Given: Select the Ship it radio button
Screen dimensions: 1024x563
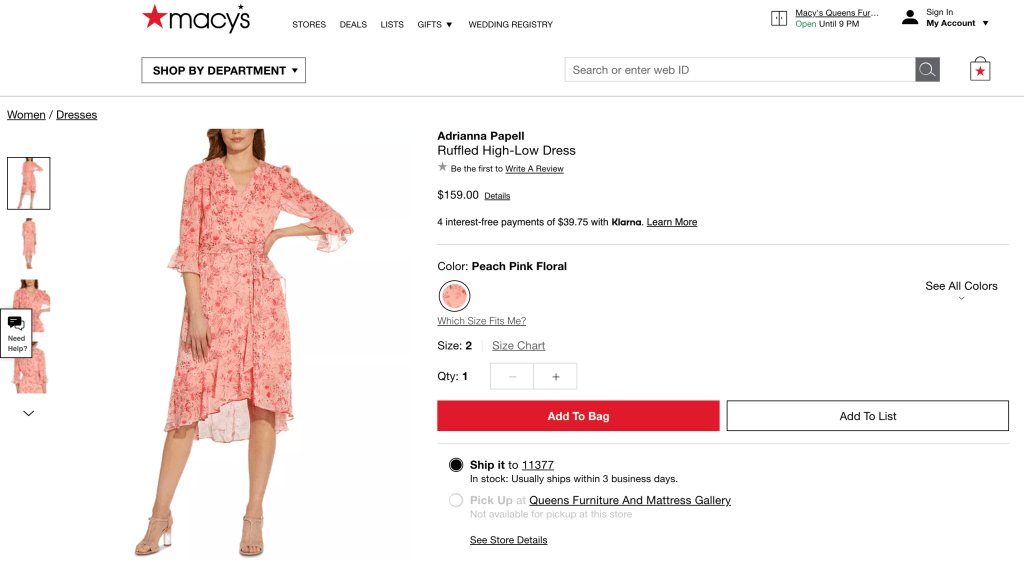Looking at the screenshot, I should click(456, 465).
